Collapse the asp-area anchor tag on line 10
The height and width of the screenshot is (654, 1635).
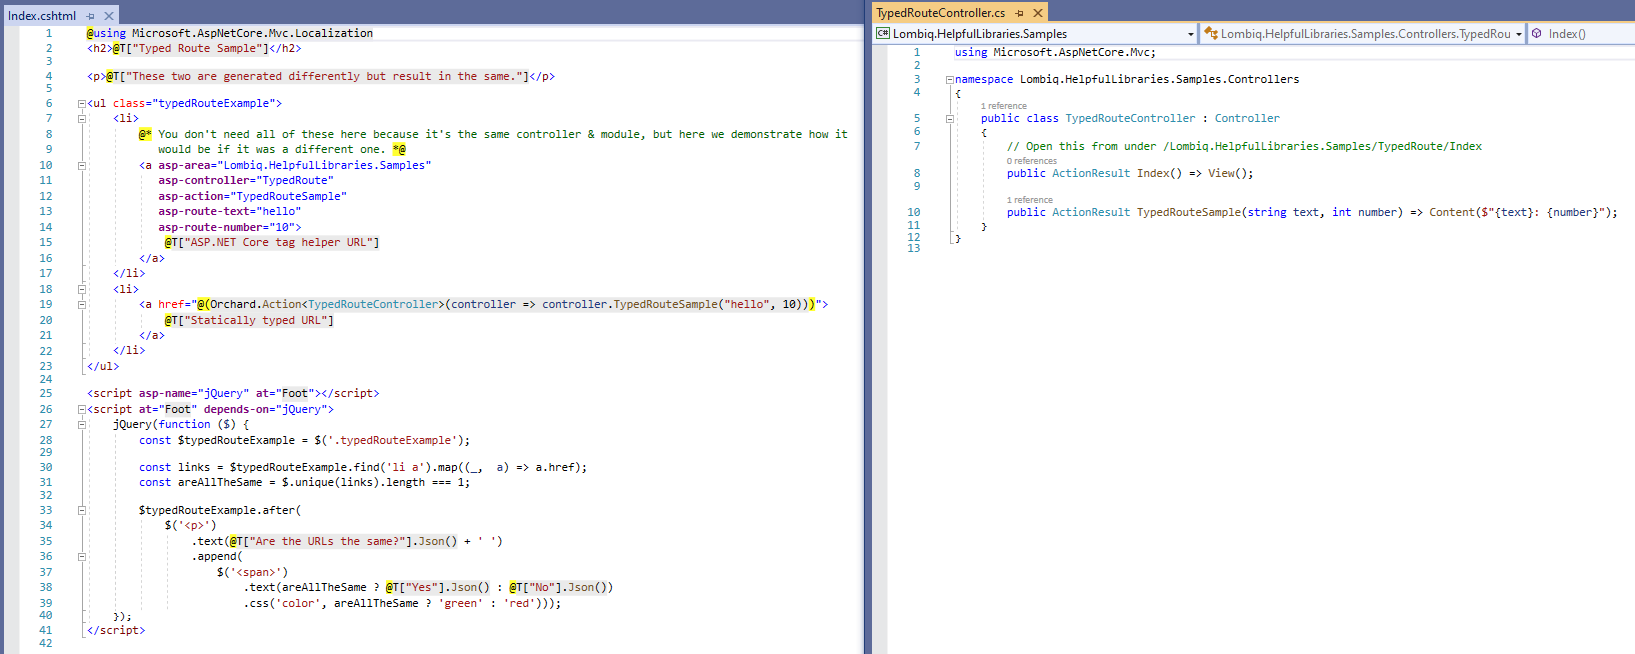click(82, 165)
